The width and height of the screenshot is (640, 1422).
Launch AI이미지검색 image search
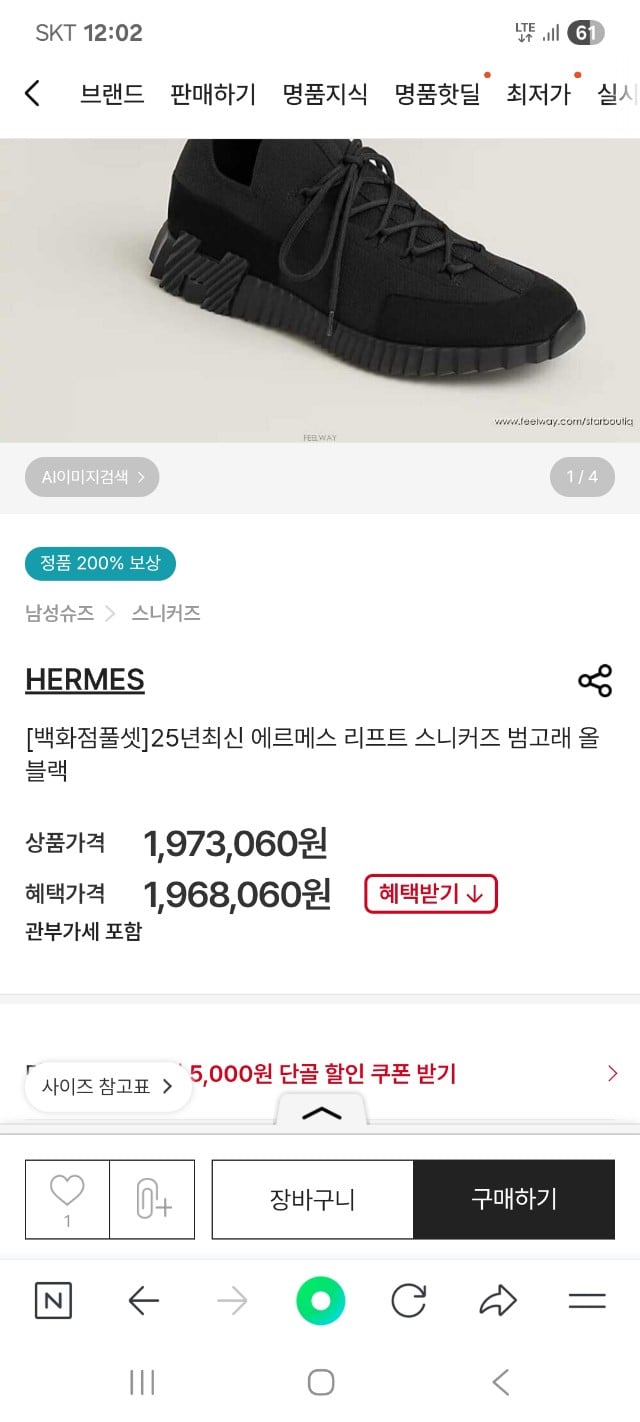pyautogui.click(x=90, y=477)
